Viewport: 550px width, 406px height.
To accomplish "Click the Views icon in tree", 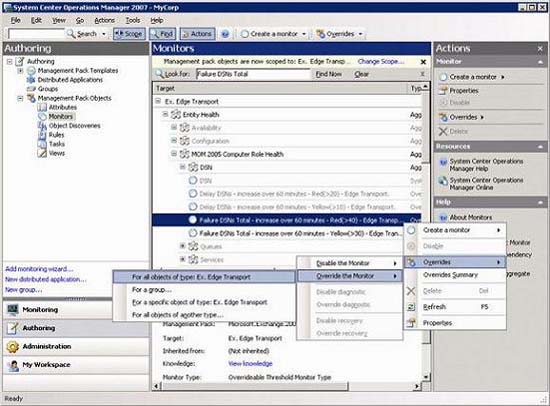I will 42,153.
